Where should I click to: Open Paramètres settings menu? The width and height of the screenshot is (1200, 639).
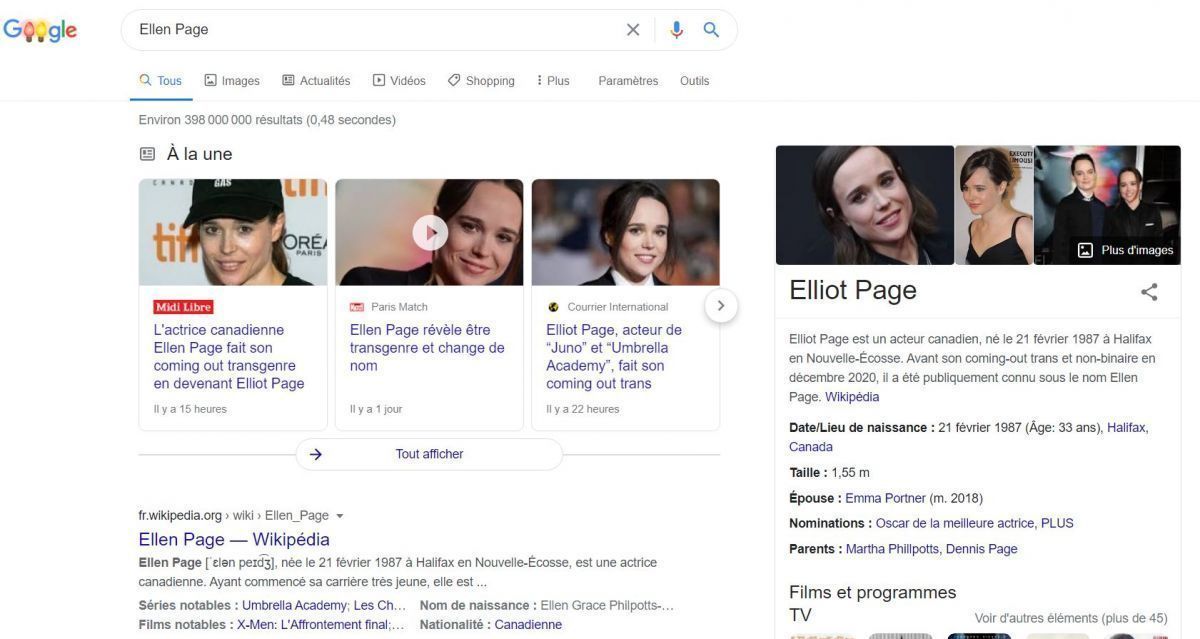point(628,81)
